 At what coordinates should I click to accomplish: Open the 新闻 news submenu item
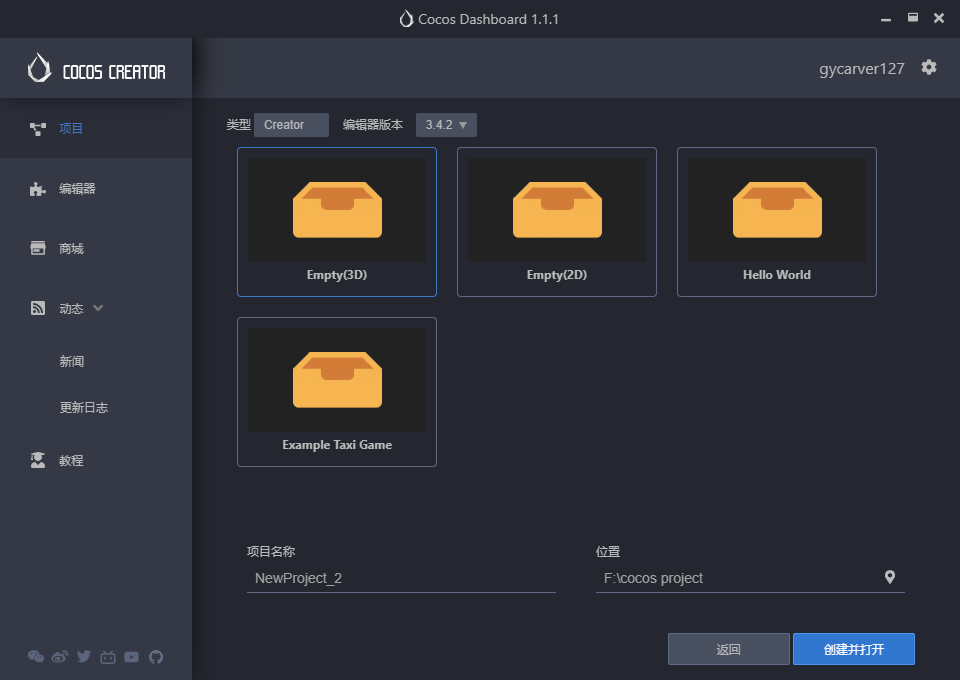(x=72, y=361)
